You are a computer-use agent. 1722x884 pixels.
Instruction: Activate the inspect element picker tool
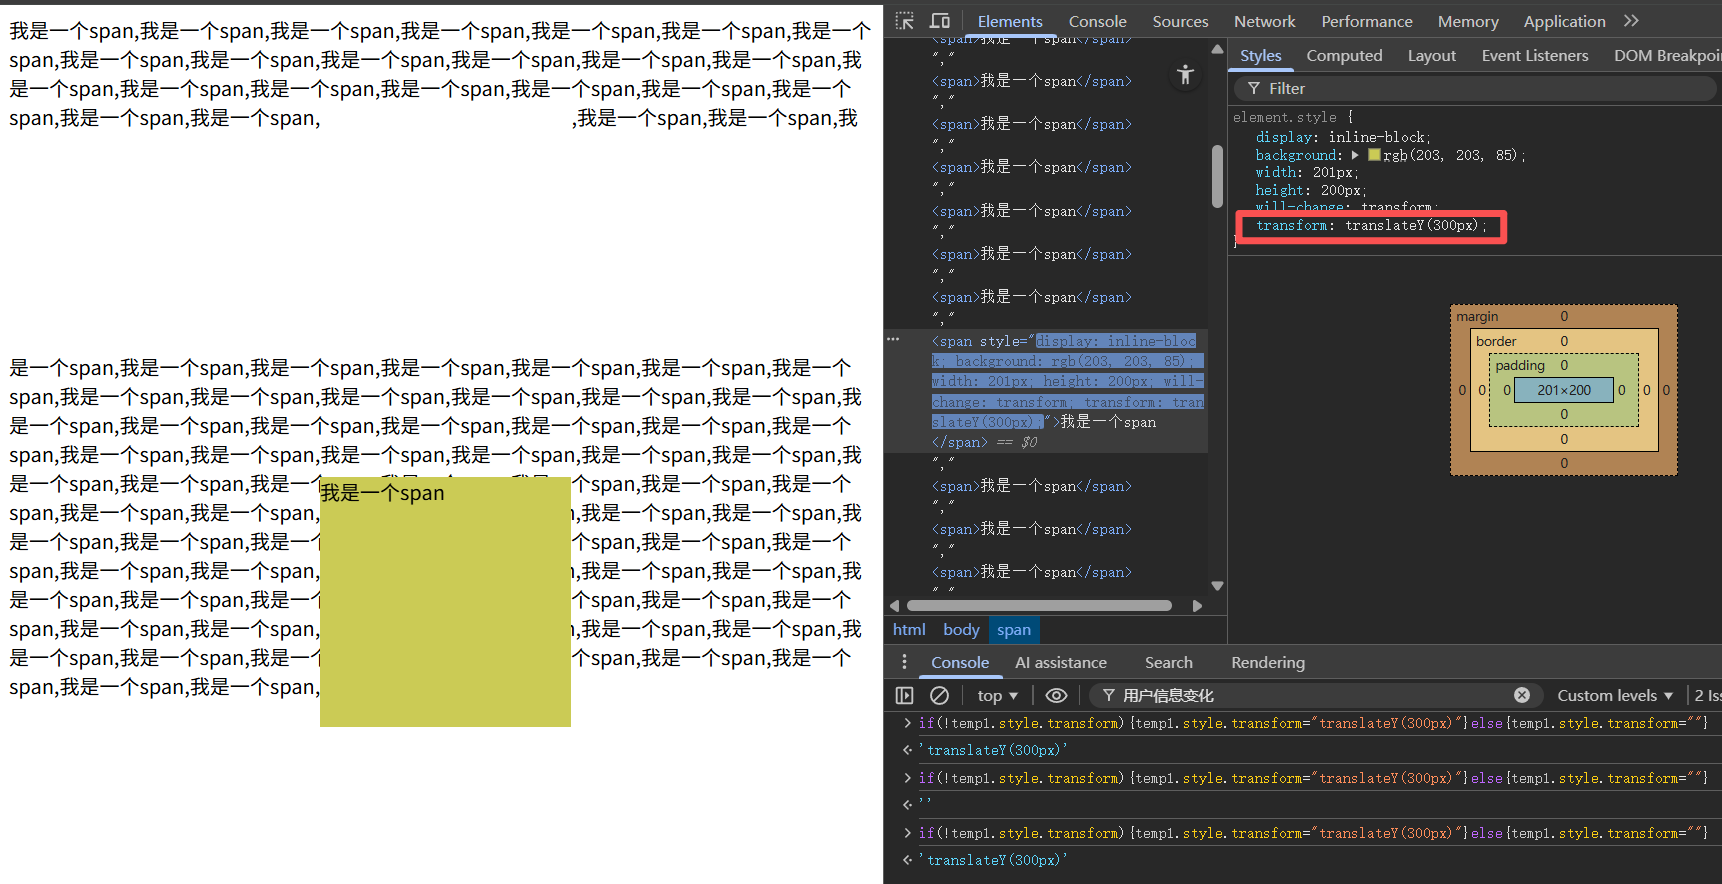(x=904, y=21)
